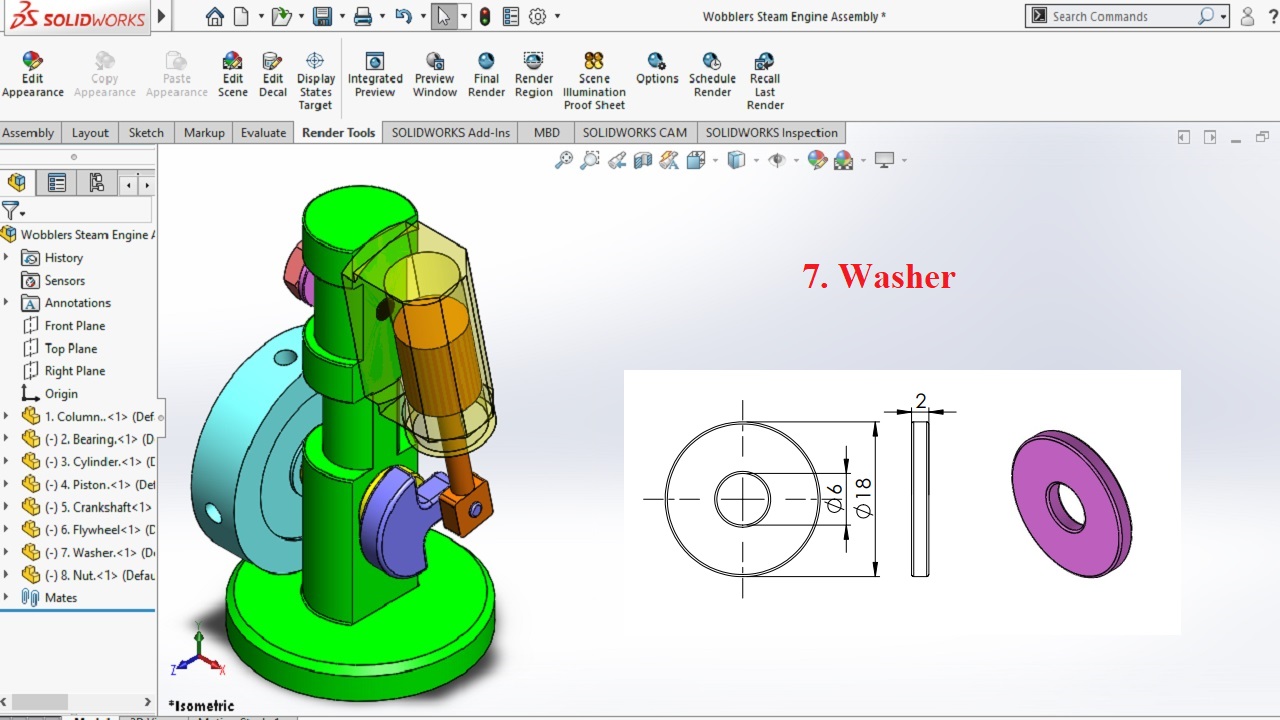Open the Apply Scene dropdown arrow
Image resolution: width=1280 pixels, height=720 pixels.
click(x=862, y=160)
